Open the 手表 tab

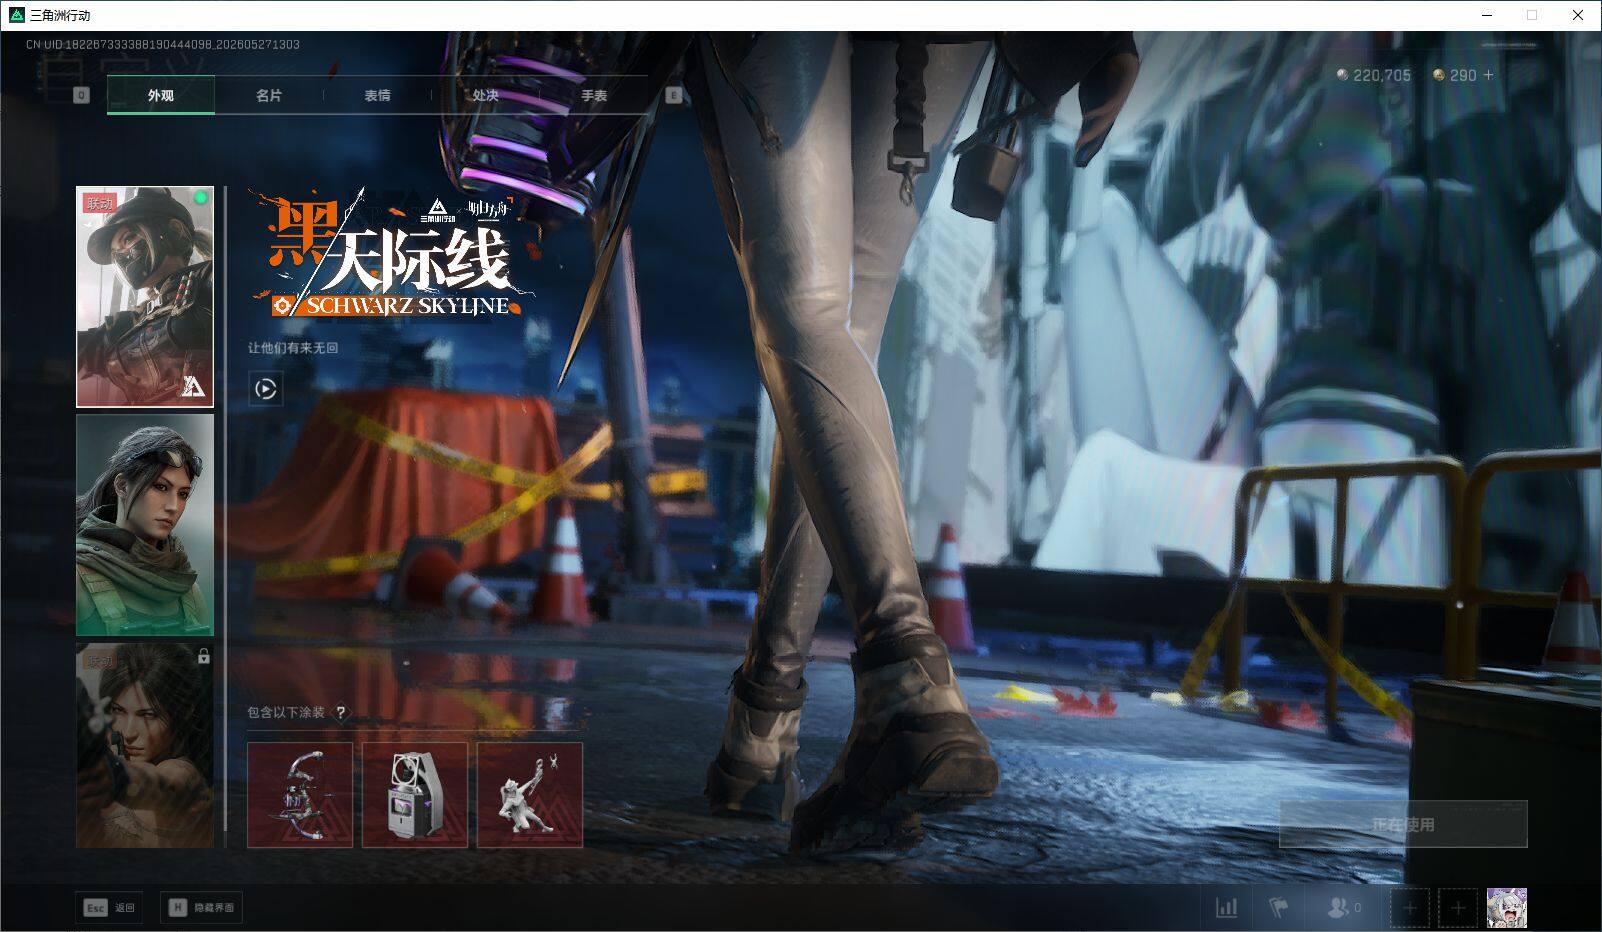tap(594, 95)
